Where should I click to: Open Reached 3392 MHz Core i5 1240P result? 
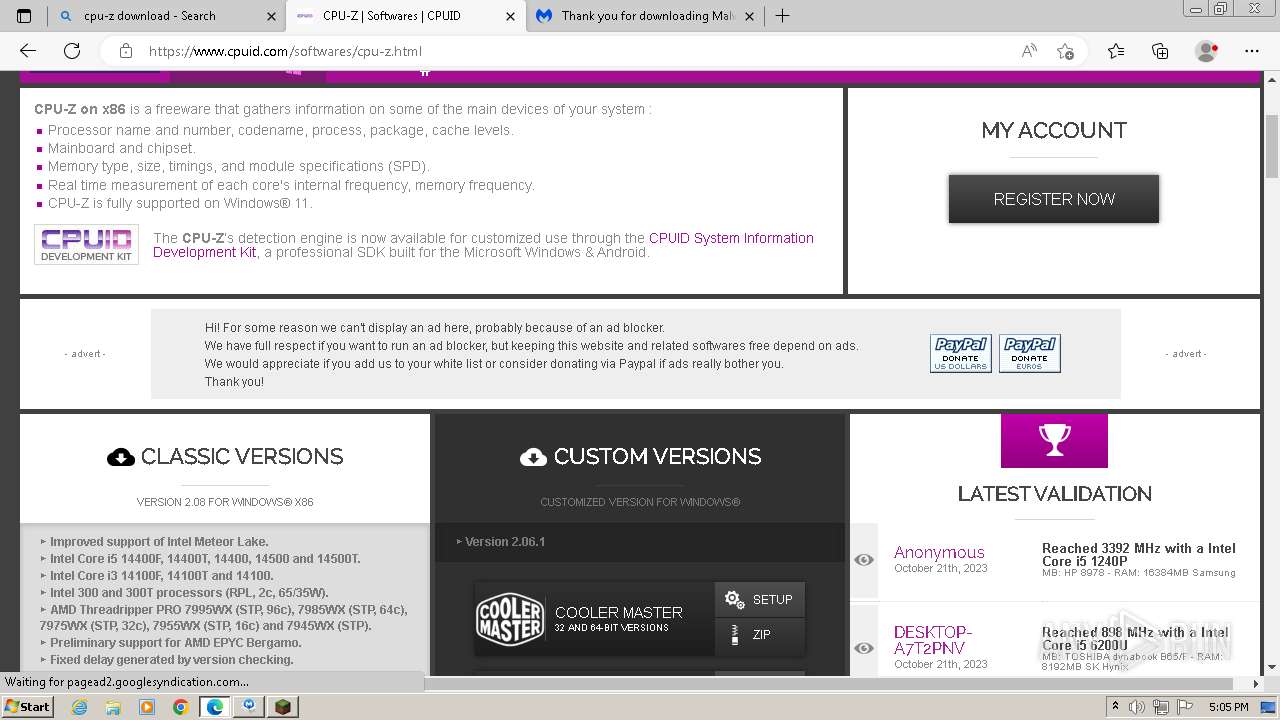tap(1139, 554)
